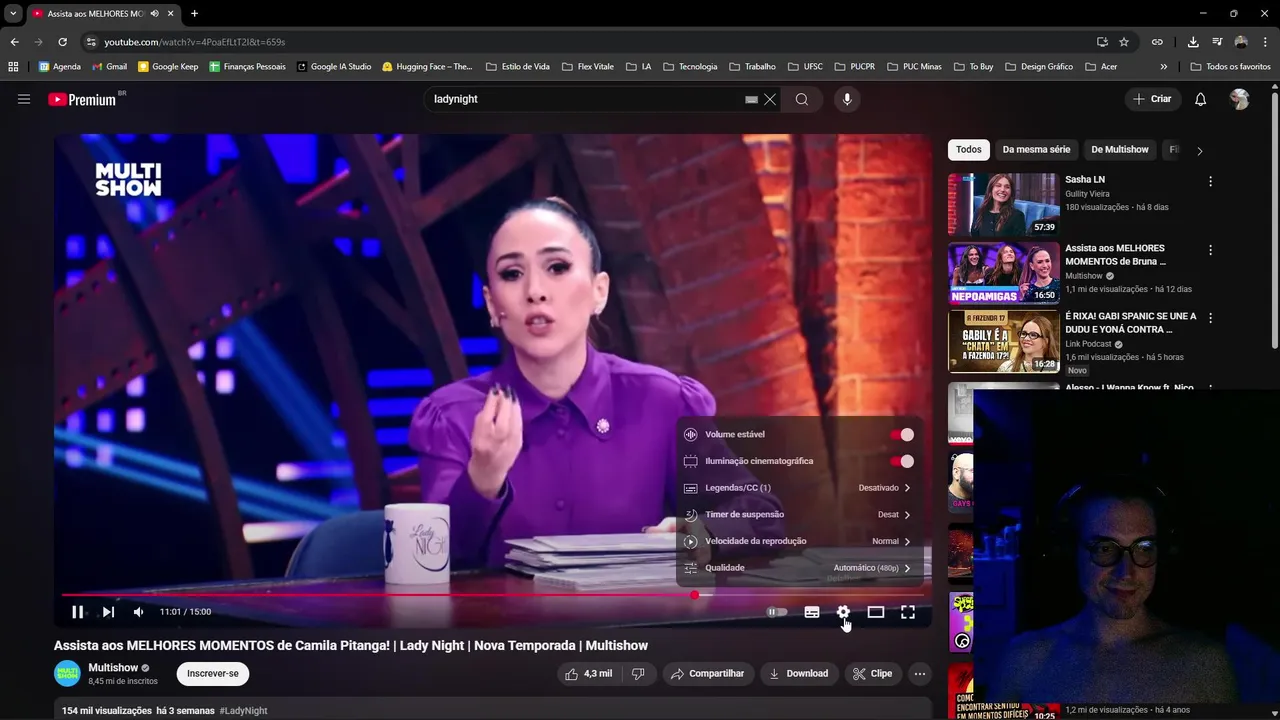The height and width of the screenshot is (720, 1280).
Task: Open Chrome downloads icon
Action: coord(1193,42)
